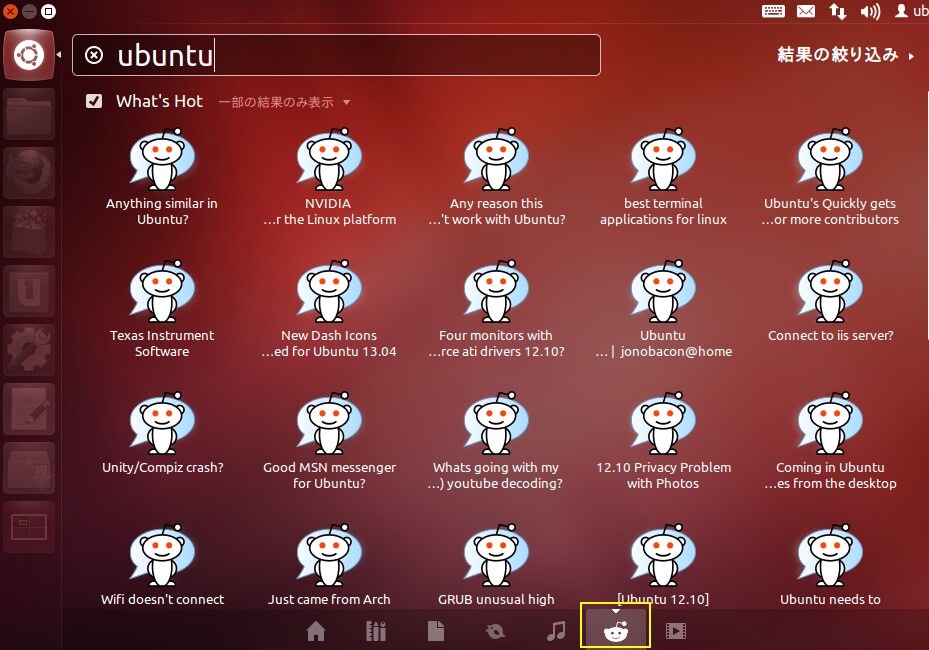The width and height of the screenshot is (929, 650).
Task: Open the user session menu
Action: tap(911, 11)
